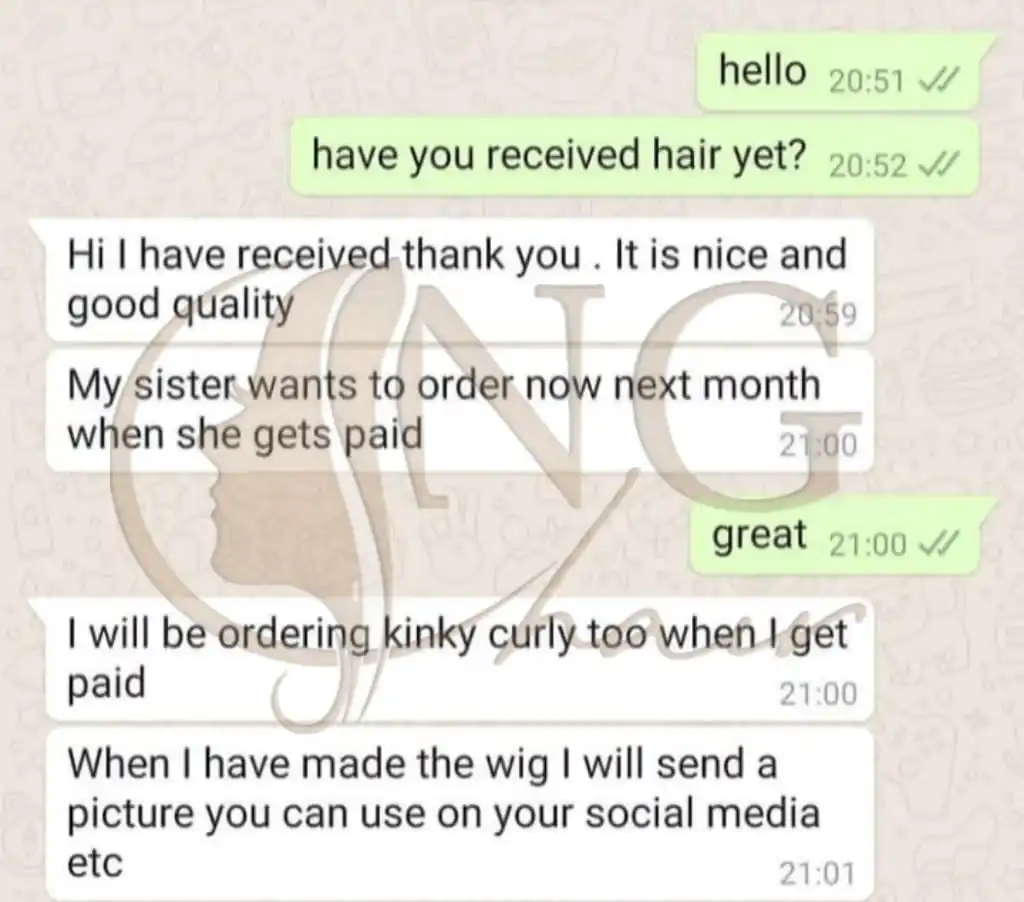Screen dimensions: 1024x902
Task: Click the 'hello' message bubble
Action: click(842, 71)
